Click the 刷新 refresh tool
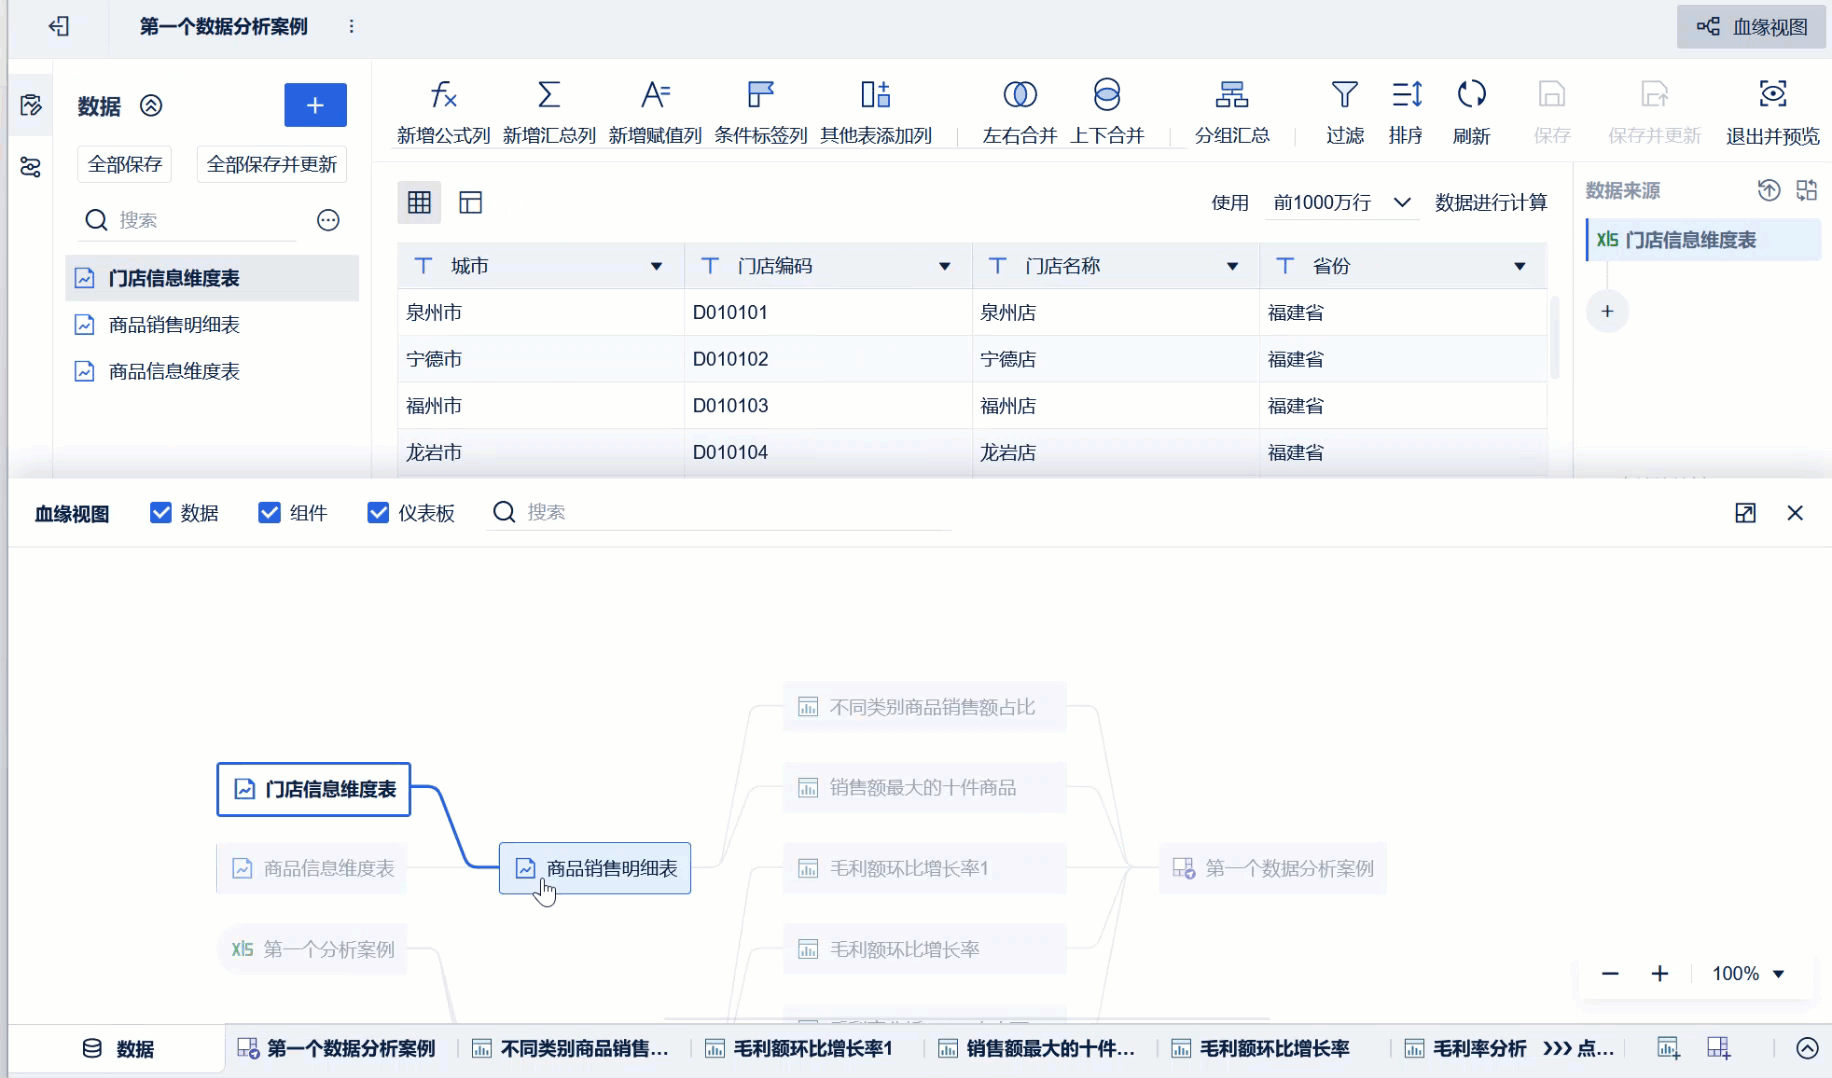This screenshot has height=1078, width=1832. (x=1471, y=112)
